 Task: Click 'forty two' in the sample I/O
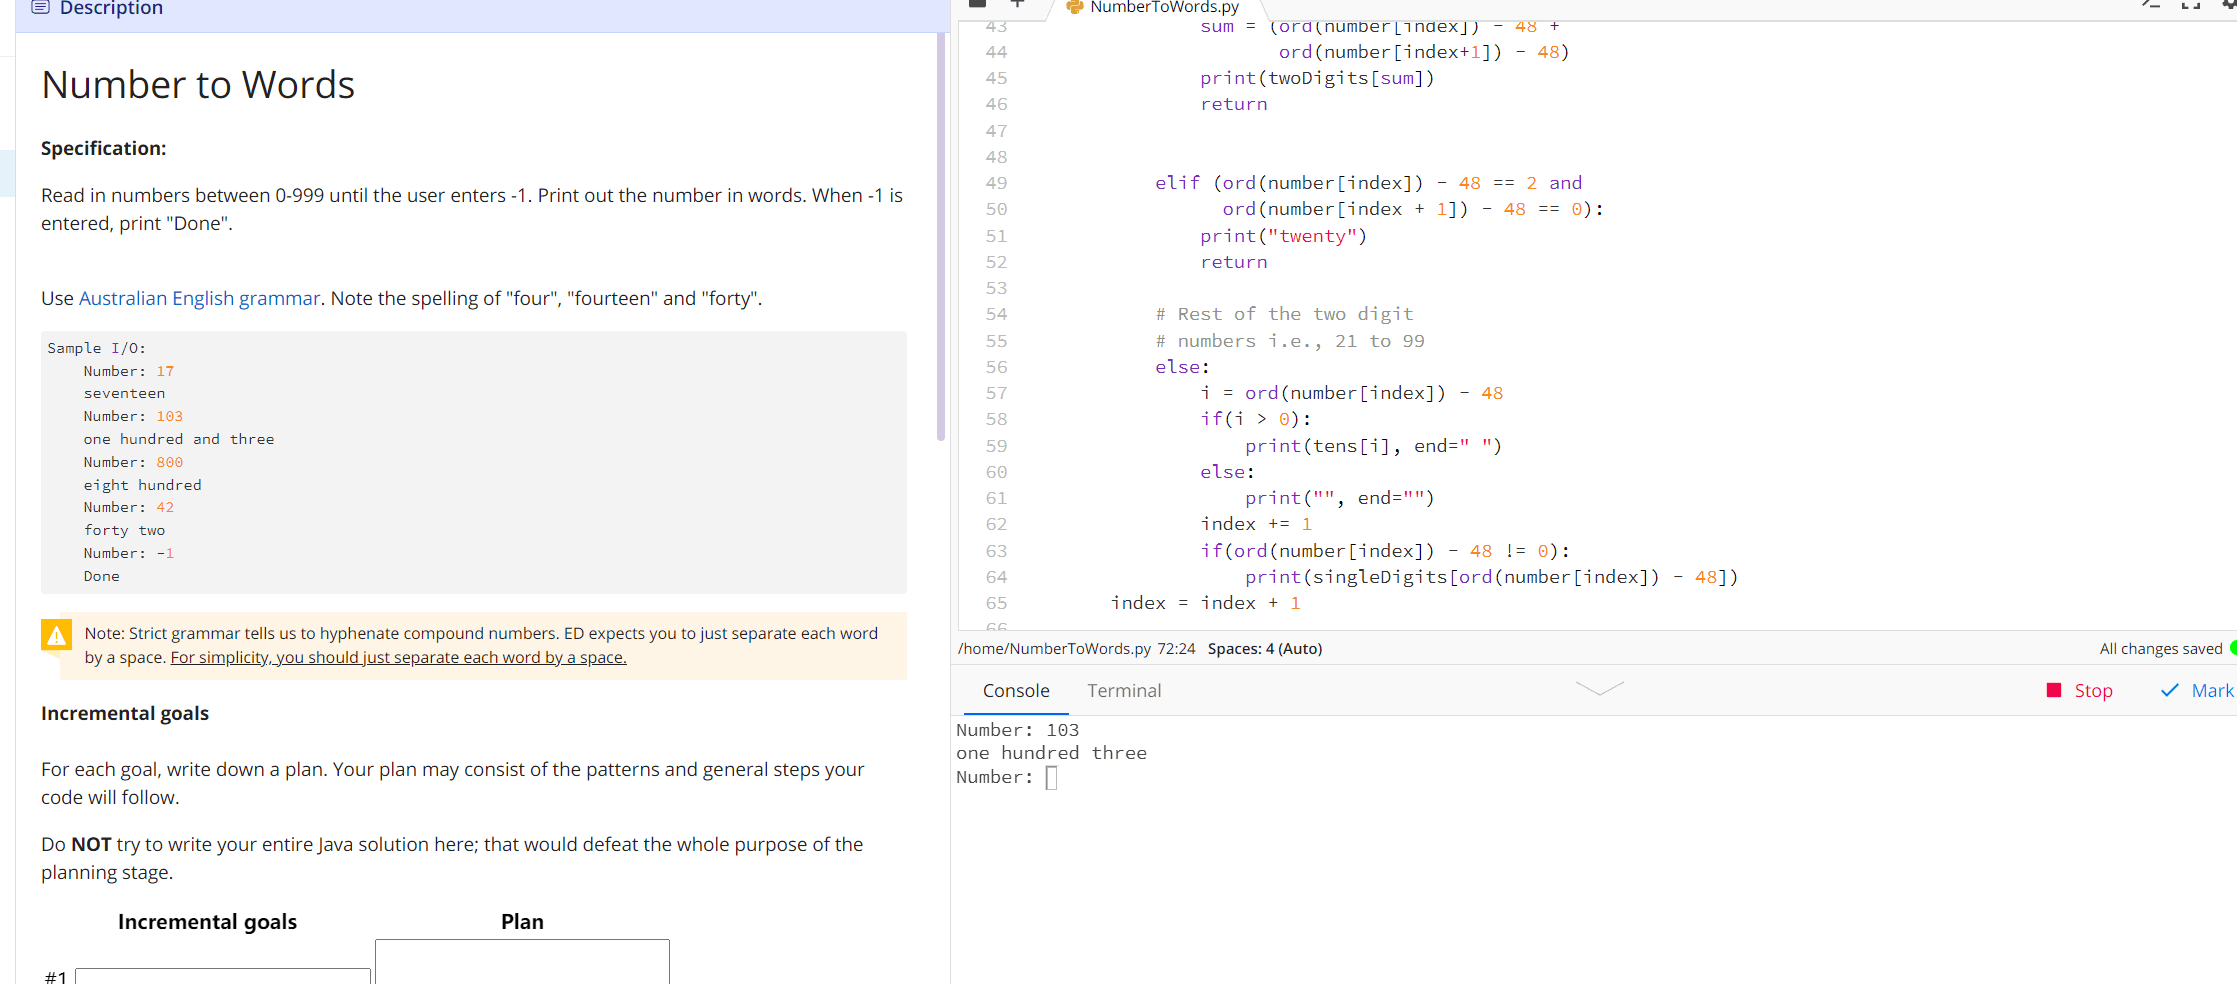coord(124,530)
